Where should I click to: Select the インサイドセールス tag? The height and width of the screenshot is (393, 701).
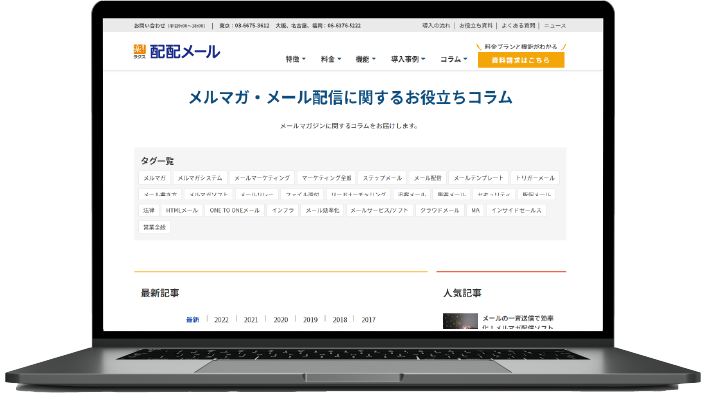tap(516, 210)
